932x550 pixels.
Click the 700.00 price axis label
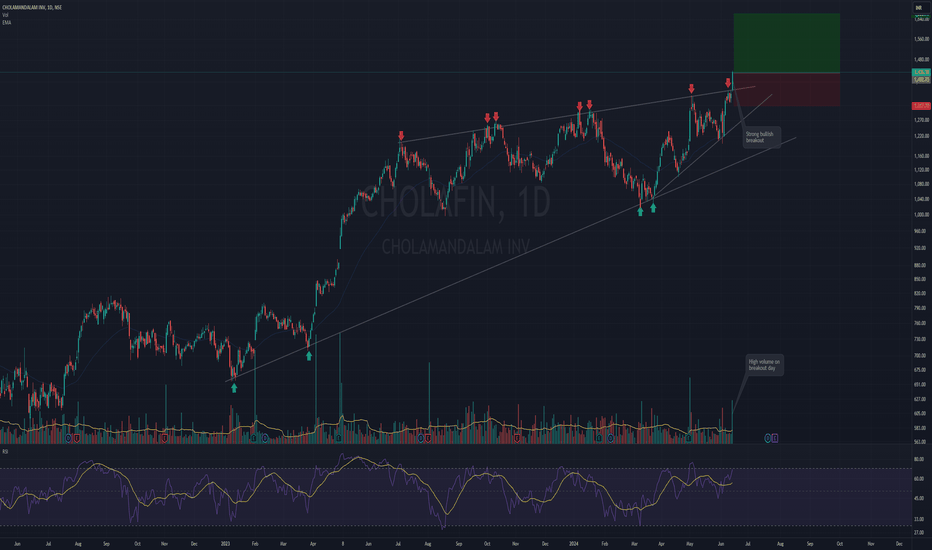[x=920, y=356]
